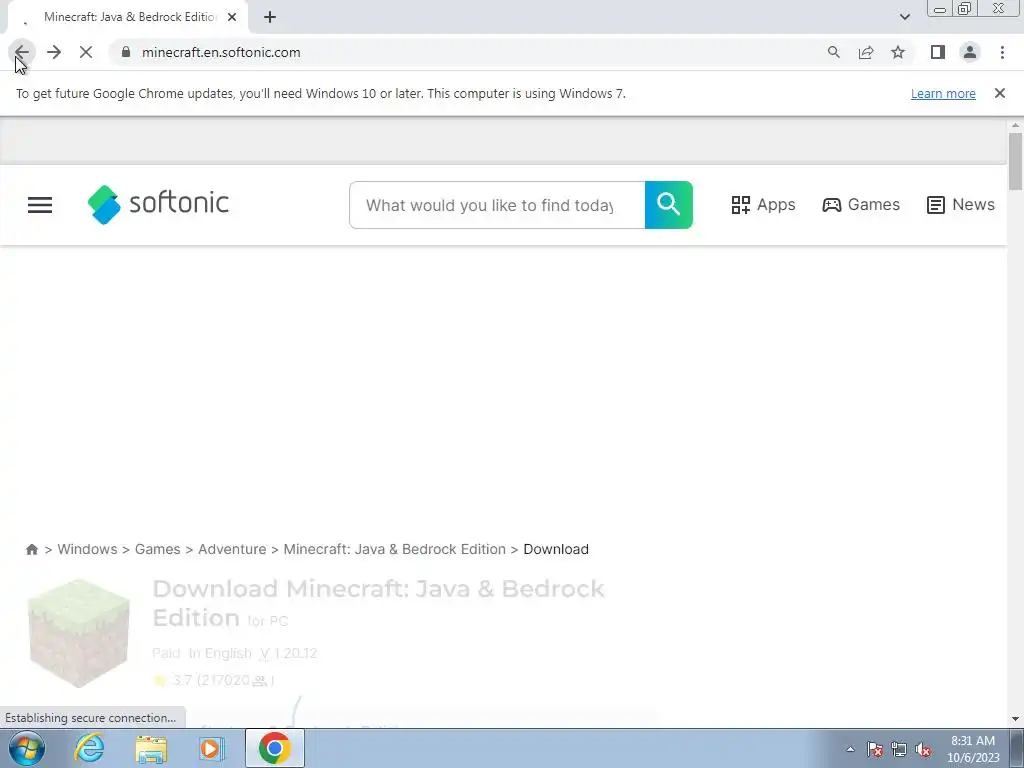Go forward with the browser forward arrow
Screen dimensions: 1024x768
tap(54, 52)
